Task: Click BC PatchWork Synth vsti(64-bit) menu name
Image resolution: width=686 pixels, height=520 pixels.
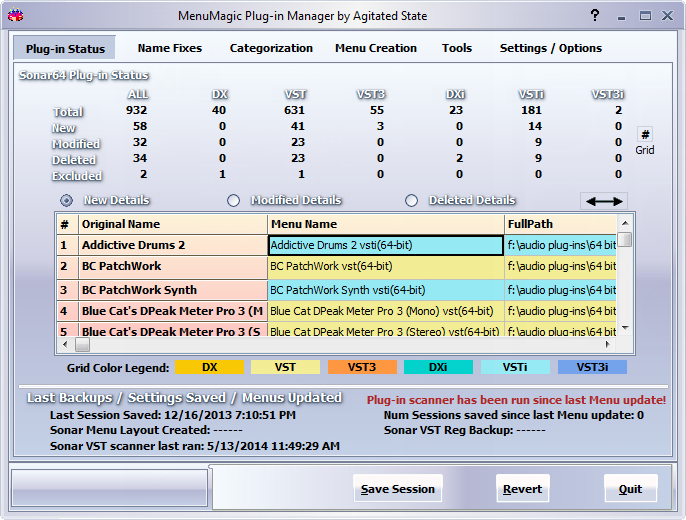Action: pyautogui.click(x=385, y=290)
